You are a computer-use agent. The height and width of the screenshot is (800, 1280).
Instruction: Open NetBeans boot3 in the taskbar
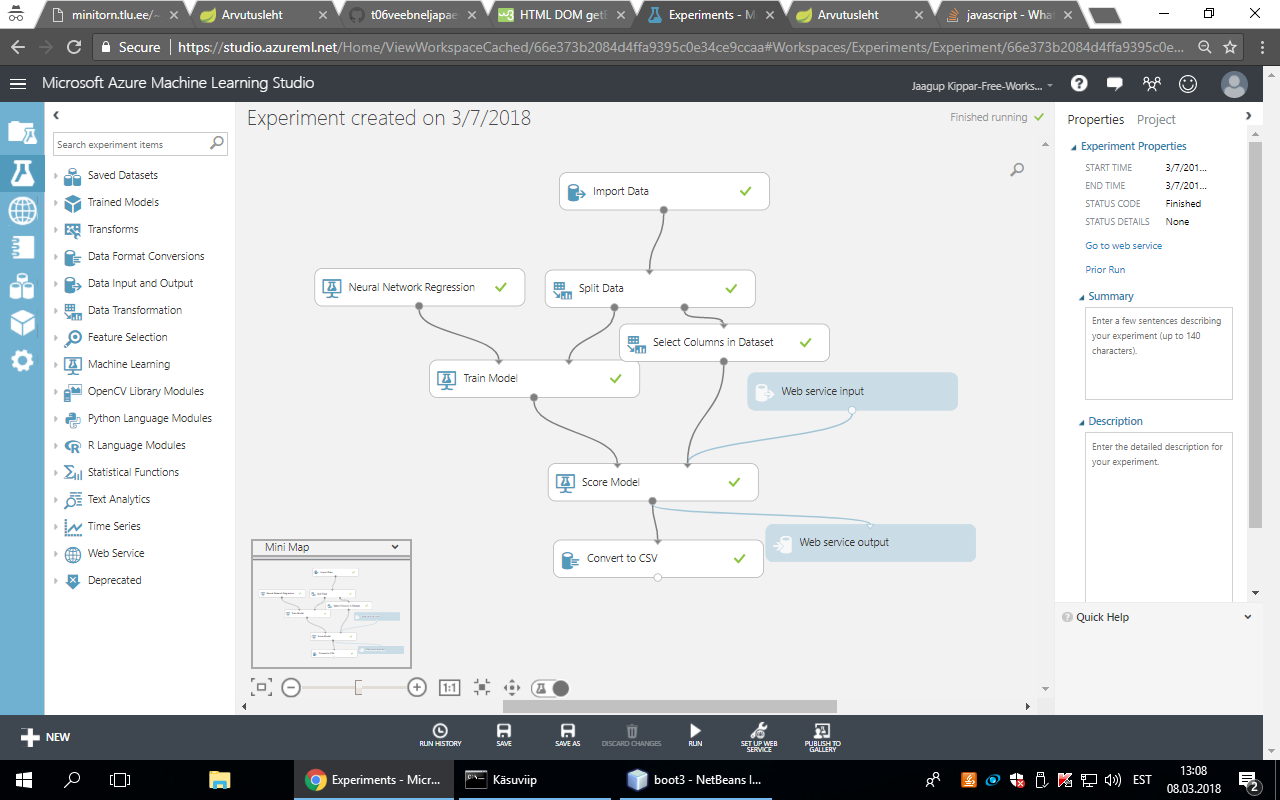coord(695,779)
